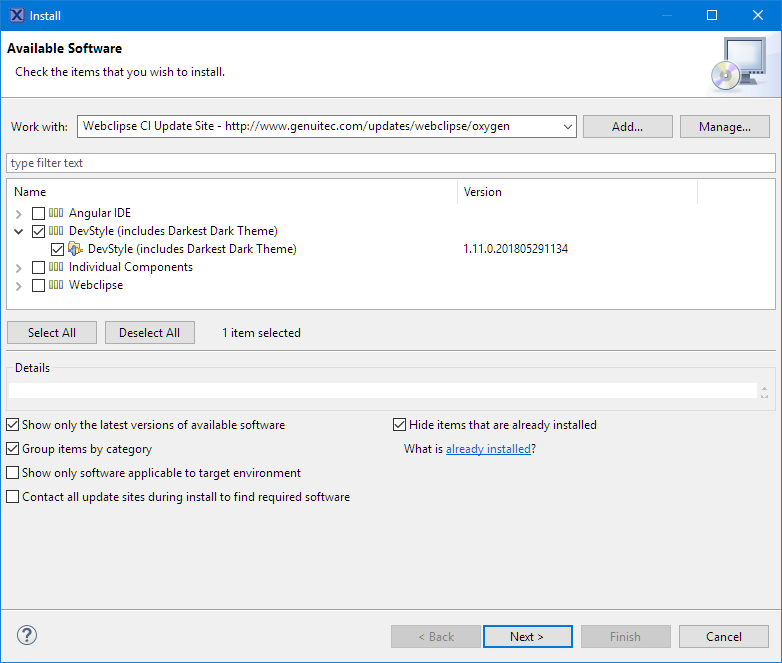Uncheck Group items by category
This screenshot has width=782, height=663.
pos(13,449)
